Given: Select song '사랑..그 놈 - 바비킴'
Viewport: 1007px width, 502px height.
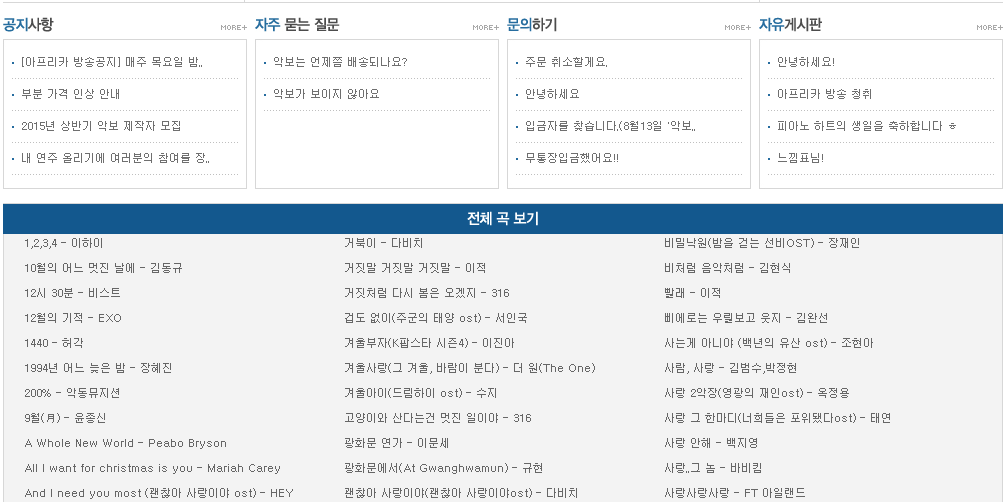Looking at the screenshot, I should click(x=714, y=469).
